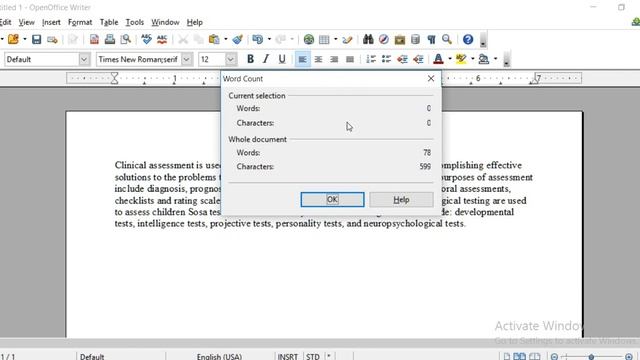Open the Window menu

(165, 22)
